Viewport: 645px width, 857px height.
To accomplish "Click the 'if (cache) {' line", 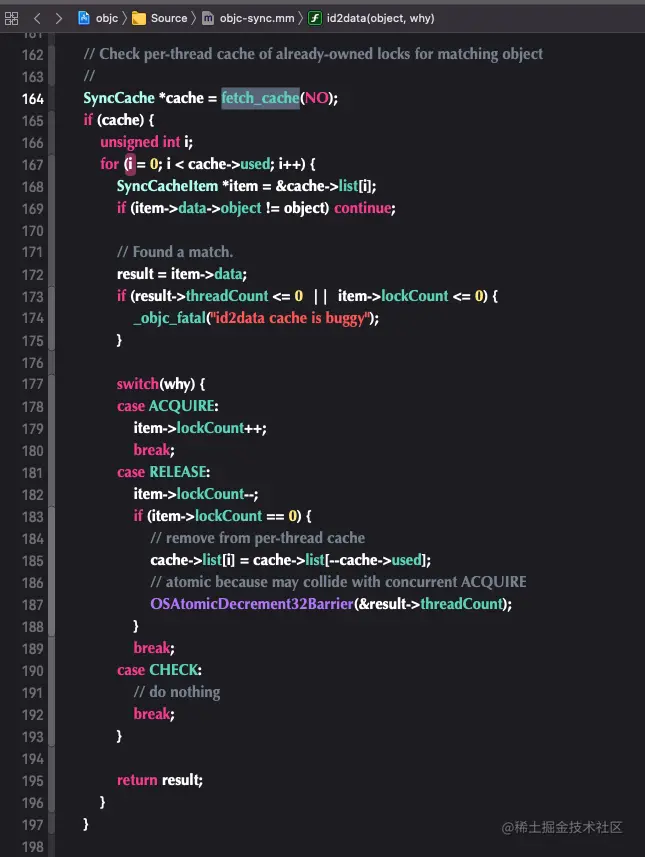I will click(x=119, y=120).
